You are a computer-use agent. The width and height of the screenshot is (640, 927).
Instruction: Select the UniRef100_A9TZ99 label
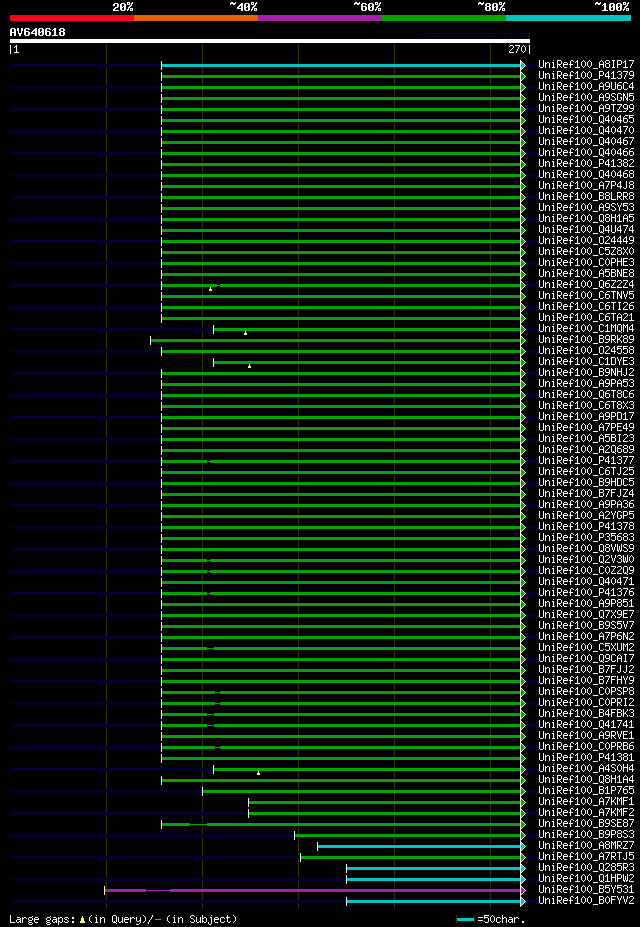coord(586,109)
